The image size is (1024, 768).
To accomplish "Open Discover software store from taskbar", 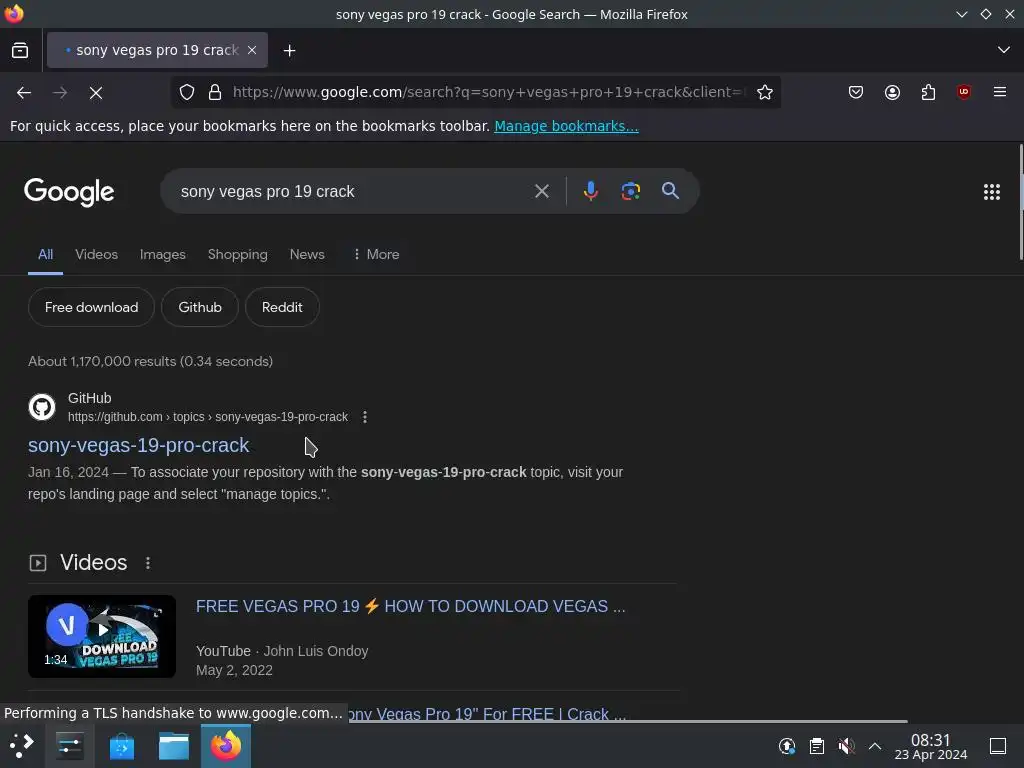I will [121, 745].
